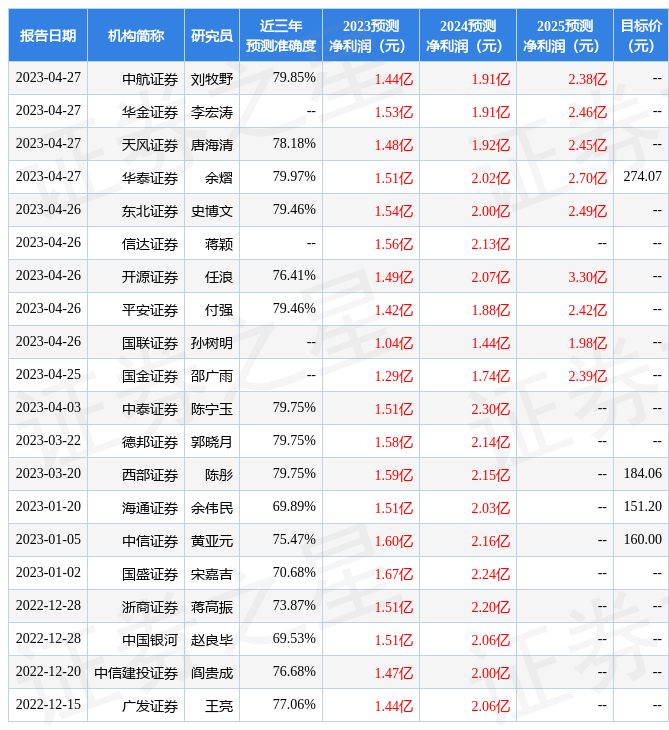669x730 pixels.
Task: Click accuracy value 79.85%
Action: (294, 77)
